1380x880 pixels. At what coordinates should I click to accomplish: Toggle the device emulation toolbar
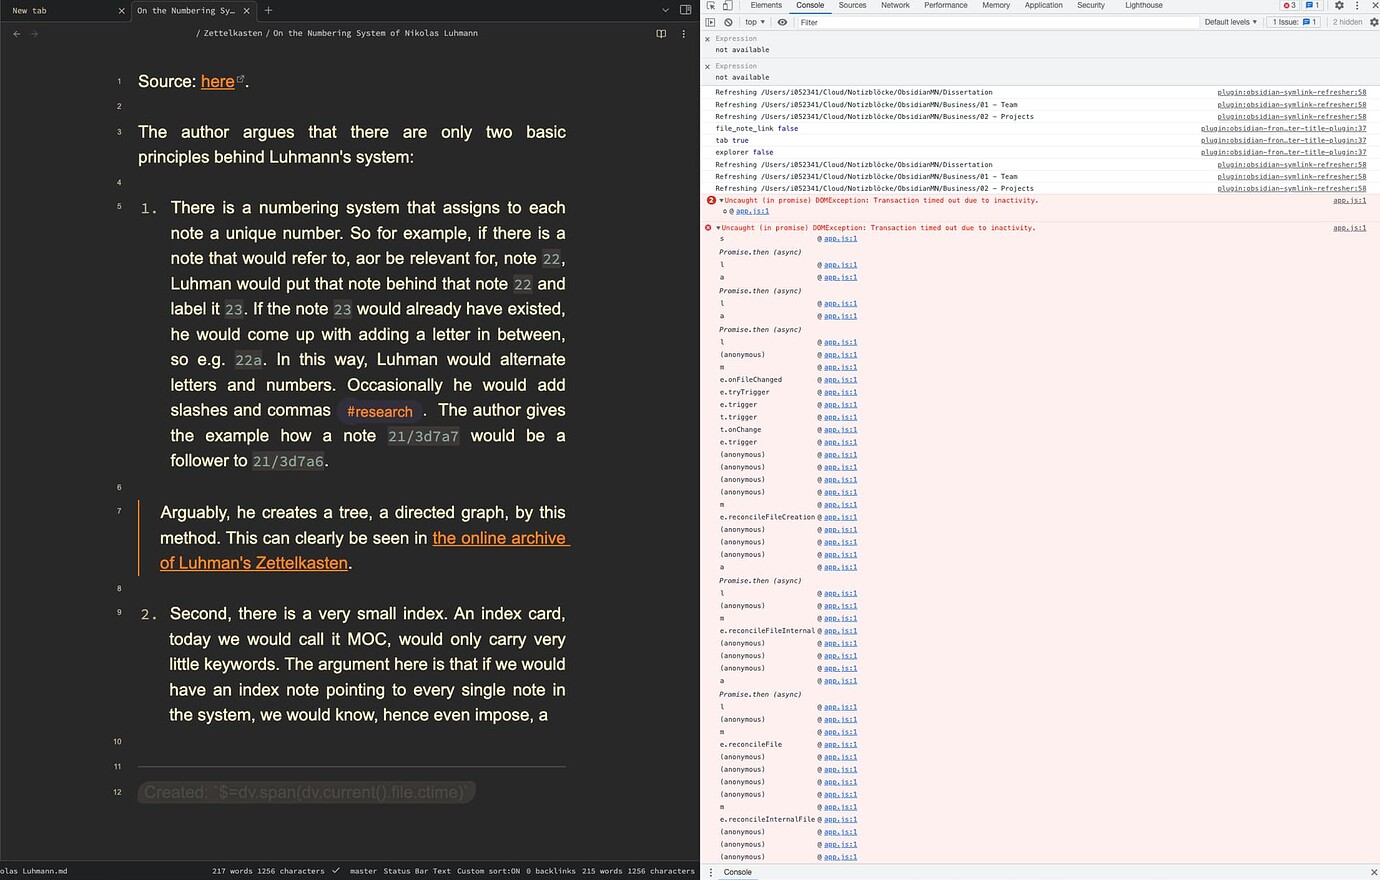[728, 5]
